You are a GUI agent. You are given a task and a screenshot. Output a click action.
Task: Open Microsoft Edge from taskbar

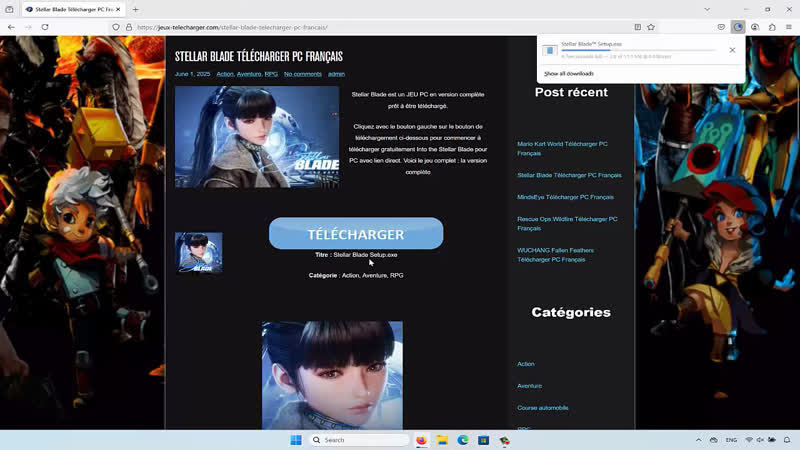(463, 440)
